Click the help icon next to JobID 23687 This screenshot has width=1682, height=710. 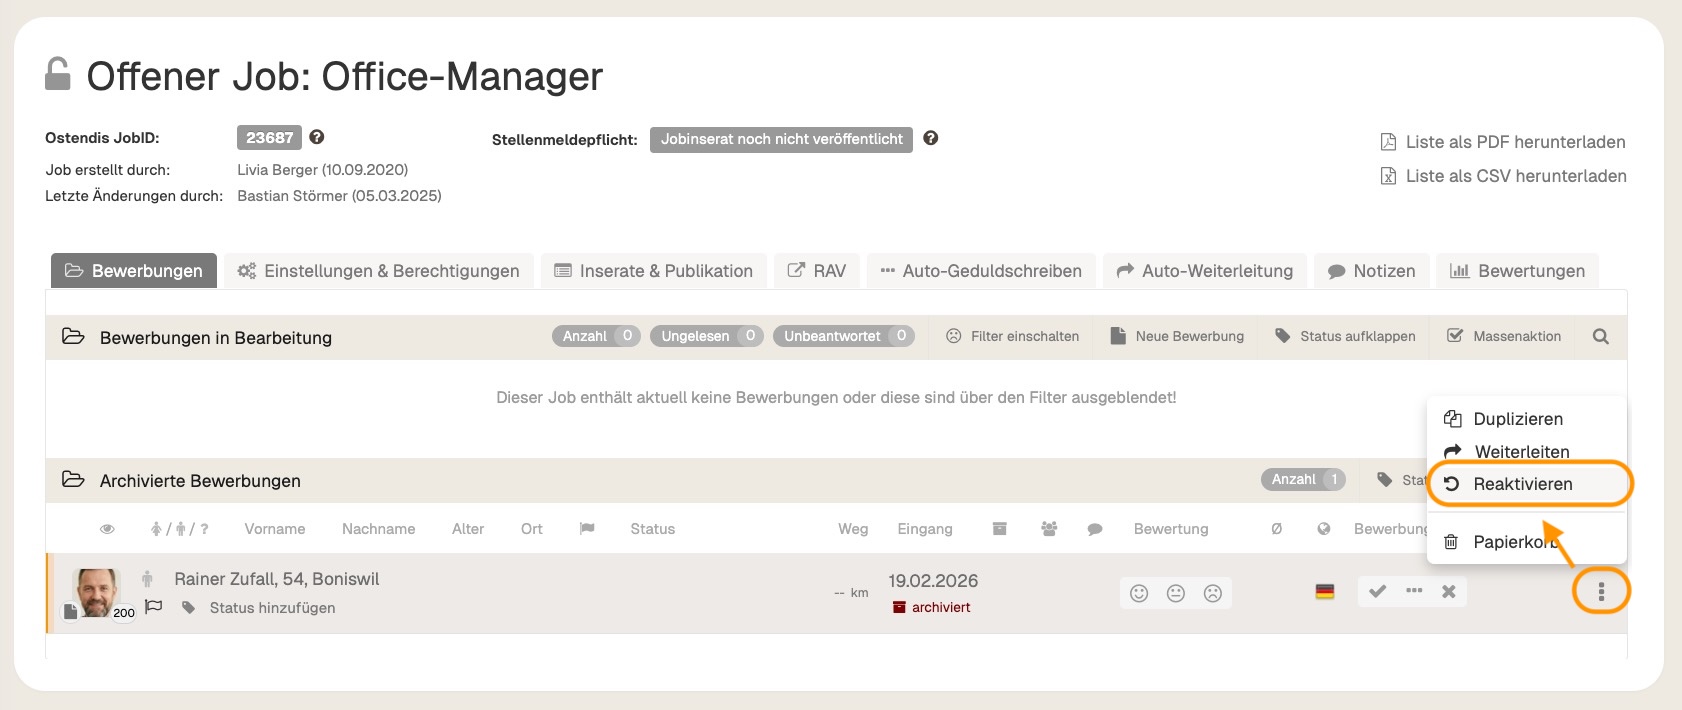point(317,137)
